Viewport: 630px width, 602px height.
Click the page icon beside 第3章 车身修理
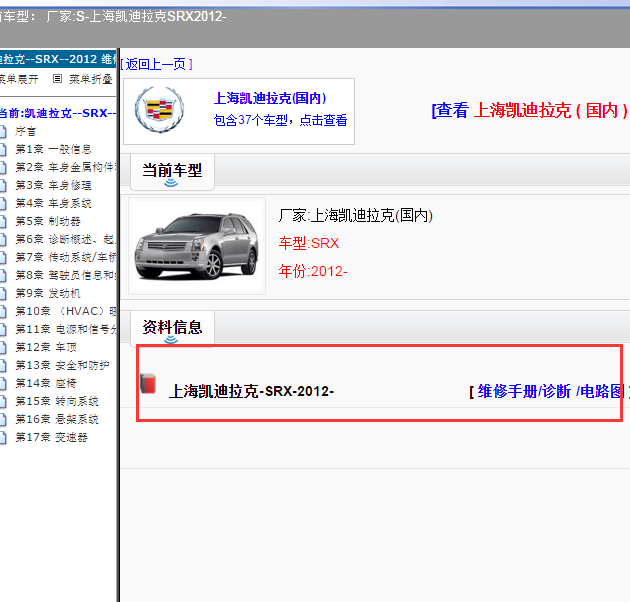coord(3,186)
